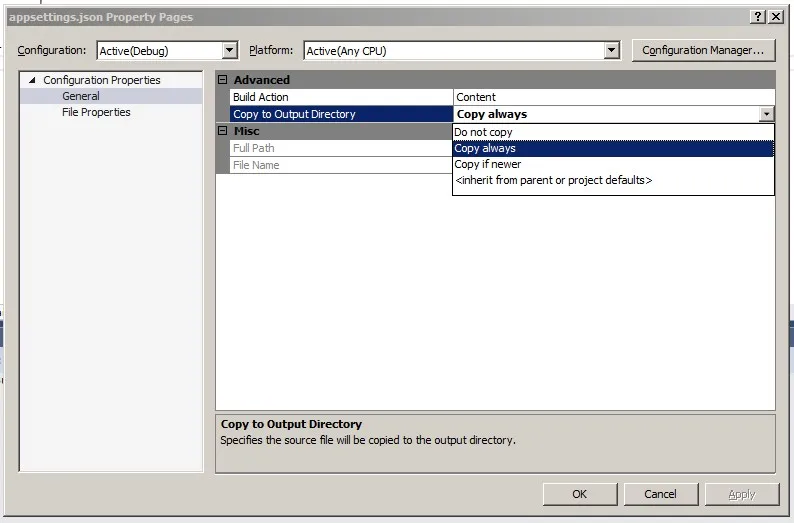Viewport: 794px width, 523px height.
Task: Click the Cancel button
Action: [661, 494]
